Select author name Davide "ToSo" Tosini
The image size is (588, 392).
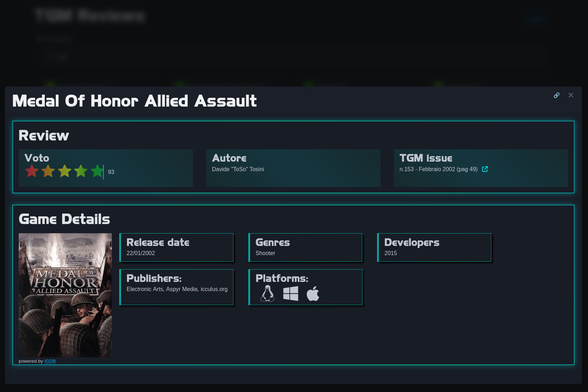click(238, 169)
